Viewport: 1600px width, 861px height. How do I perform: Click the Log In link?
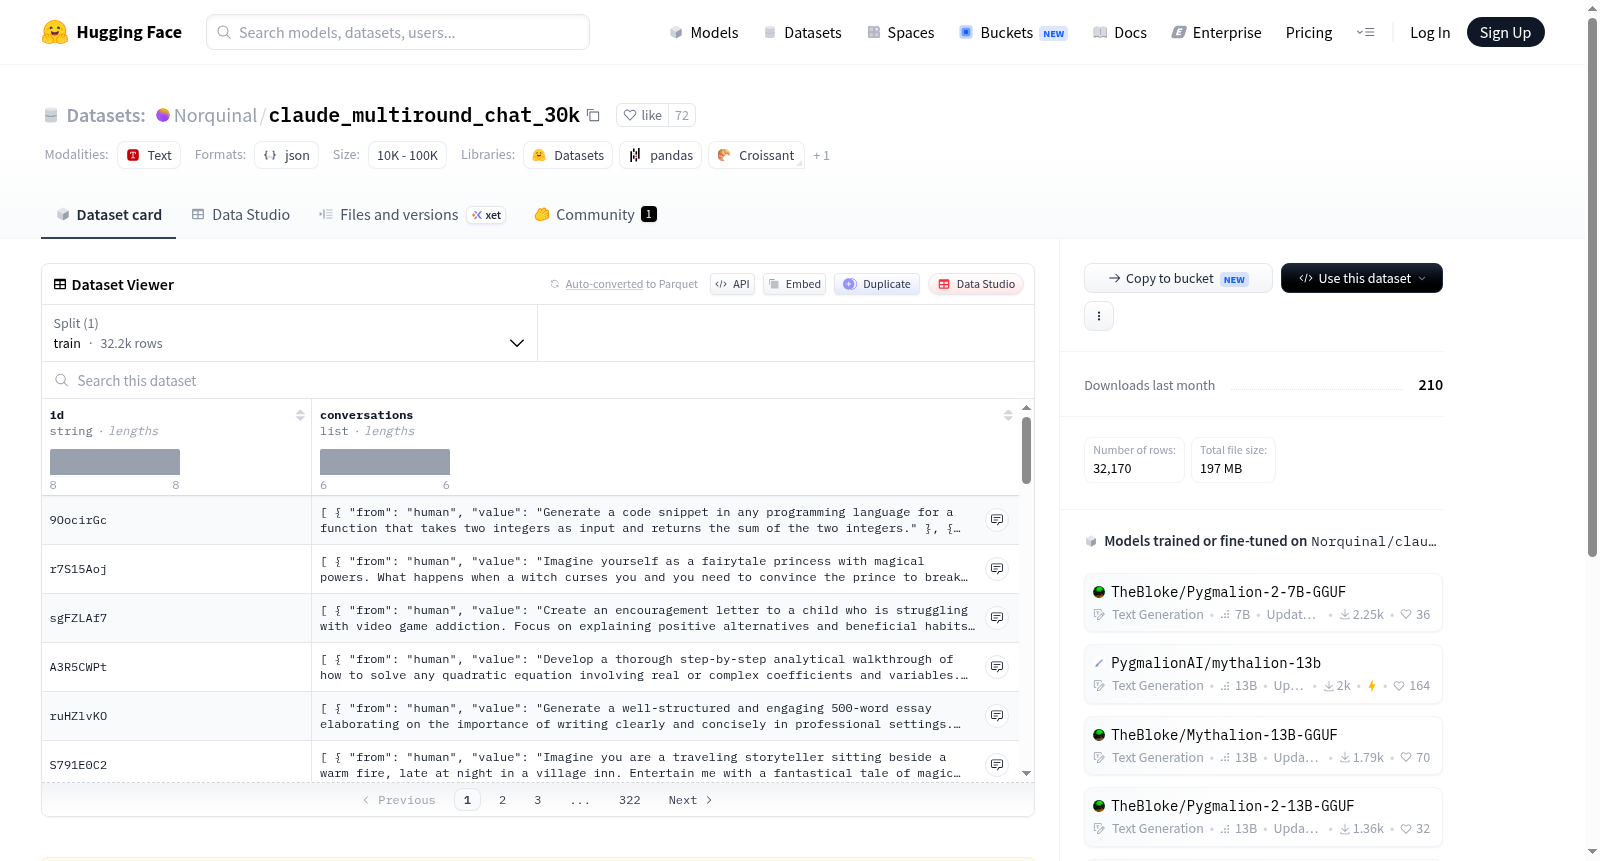click(x=1430, y=32)
